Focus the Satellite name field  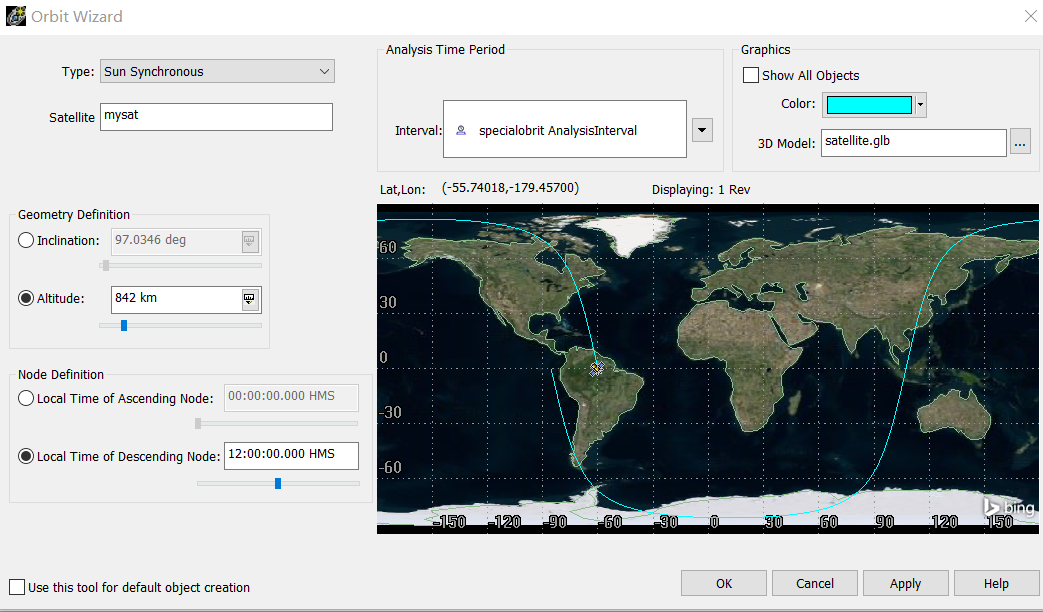[x=216, y=116]
